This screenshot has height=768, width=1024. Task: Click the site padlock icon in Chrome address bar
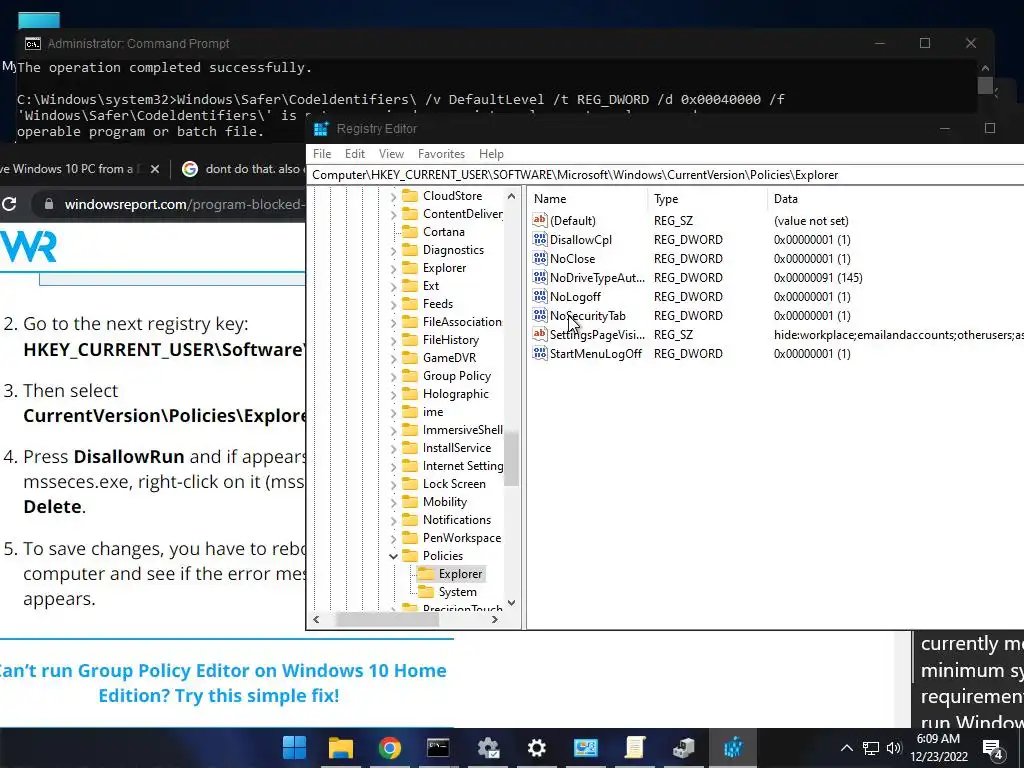tap(48, 204)
